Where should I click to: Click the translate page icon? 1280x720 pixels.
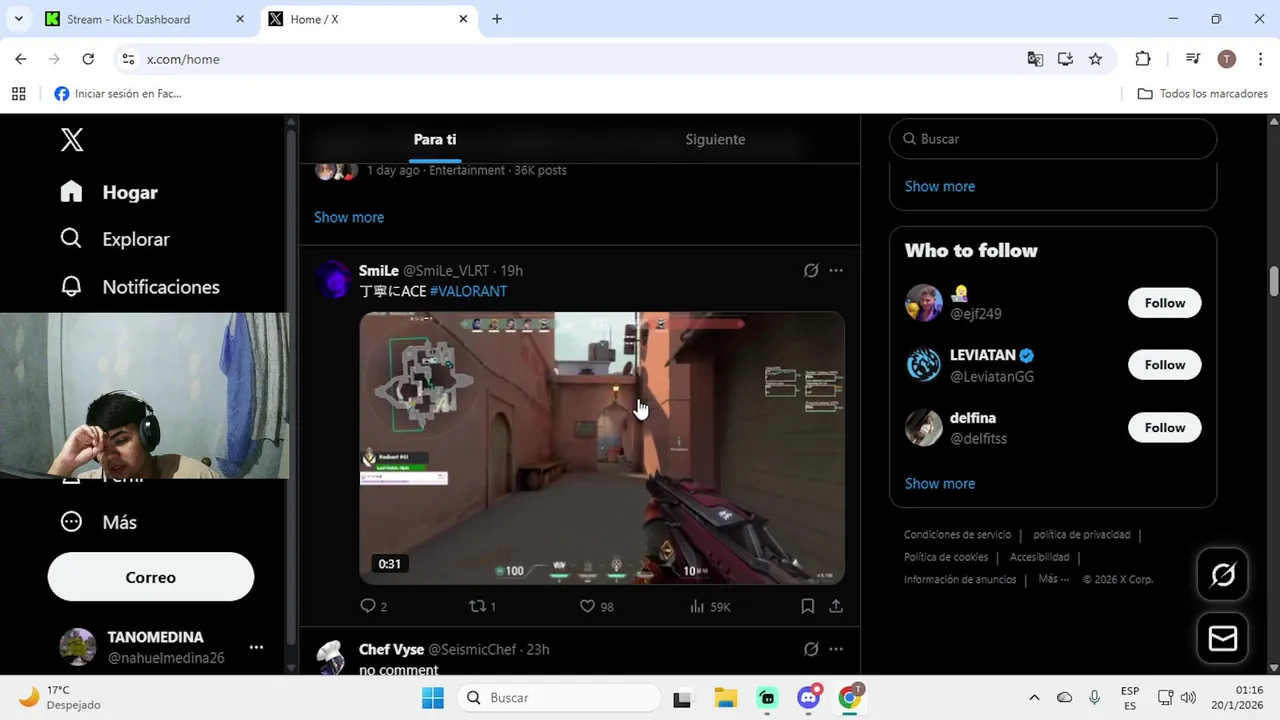tap(1035, 59)
